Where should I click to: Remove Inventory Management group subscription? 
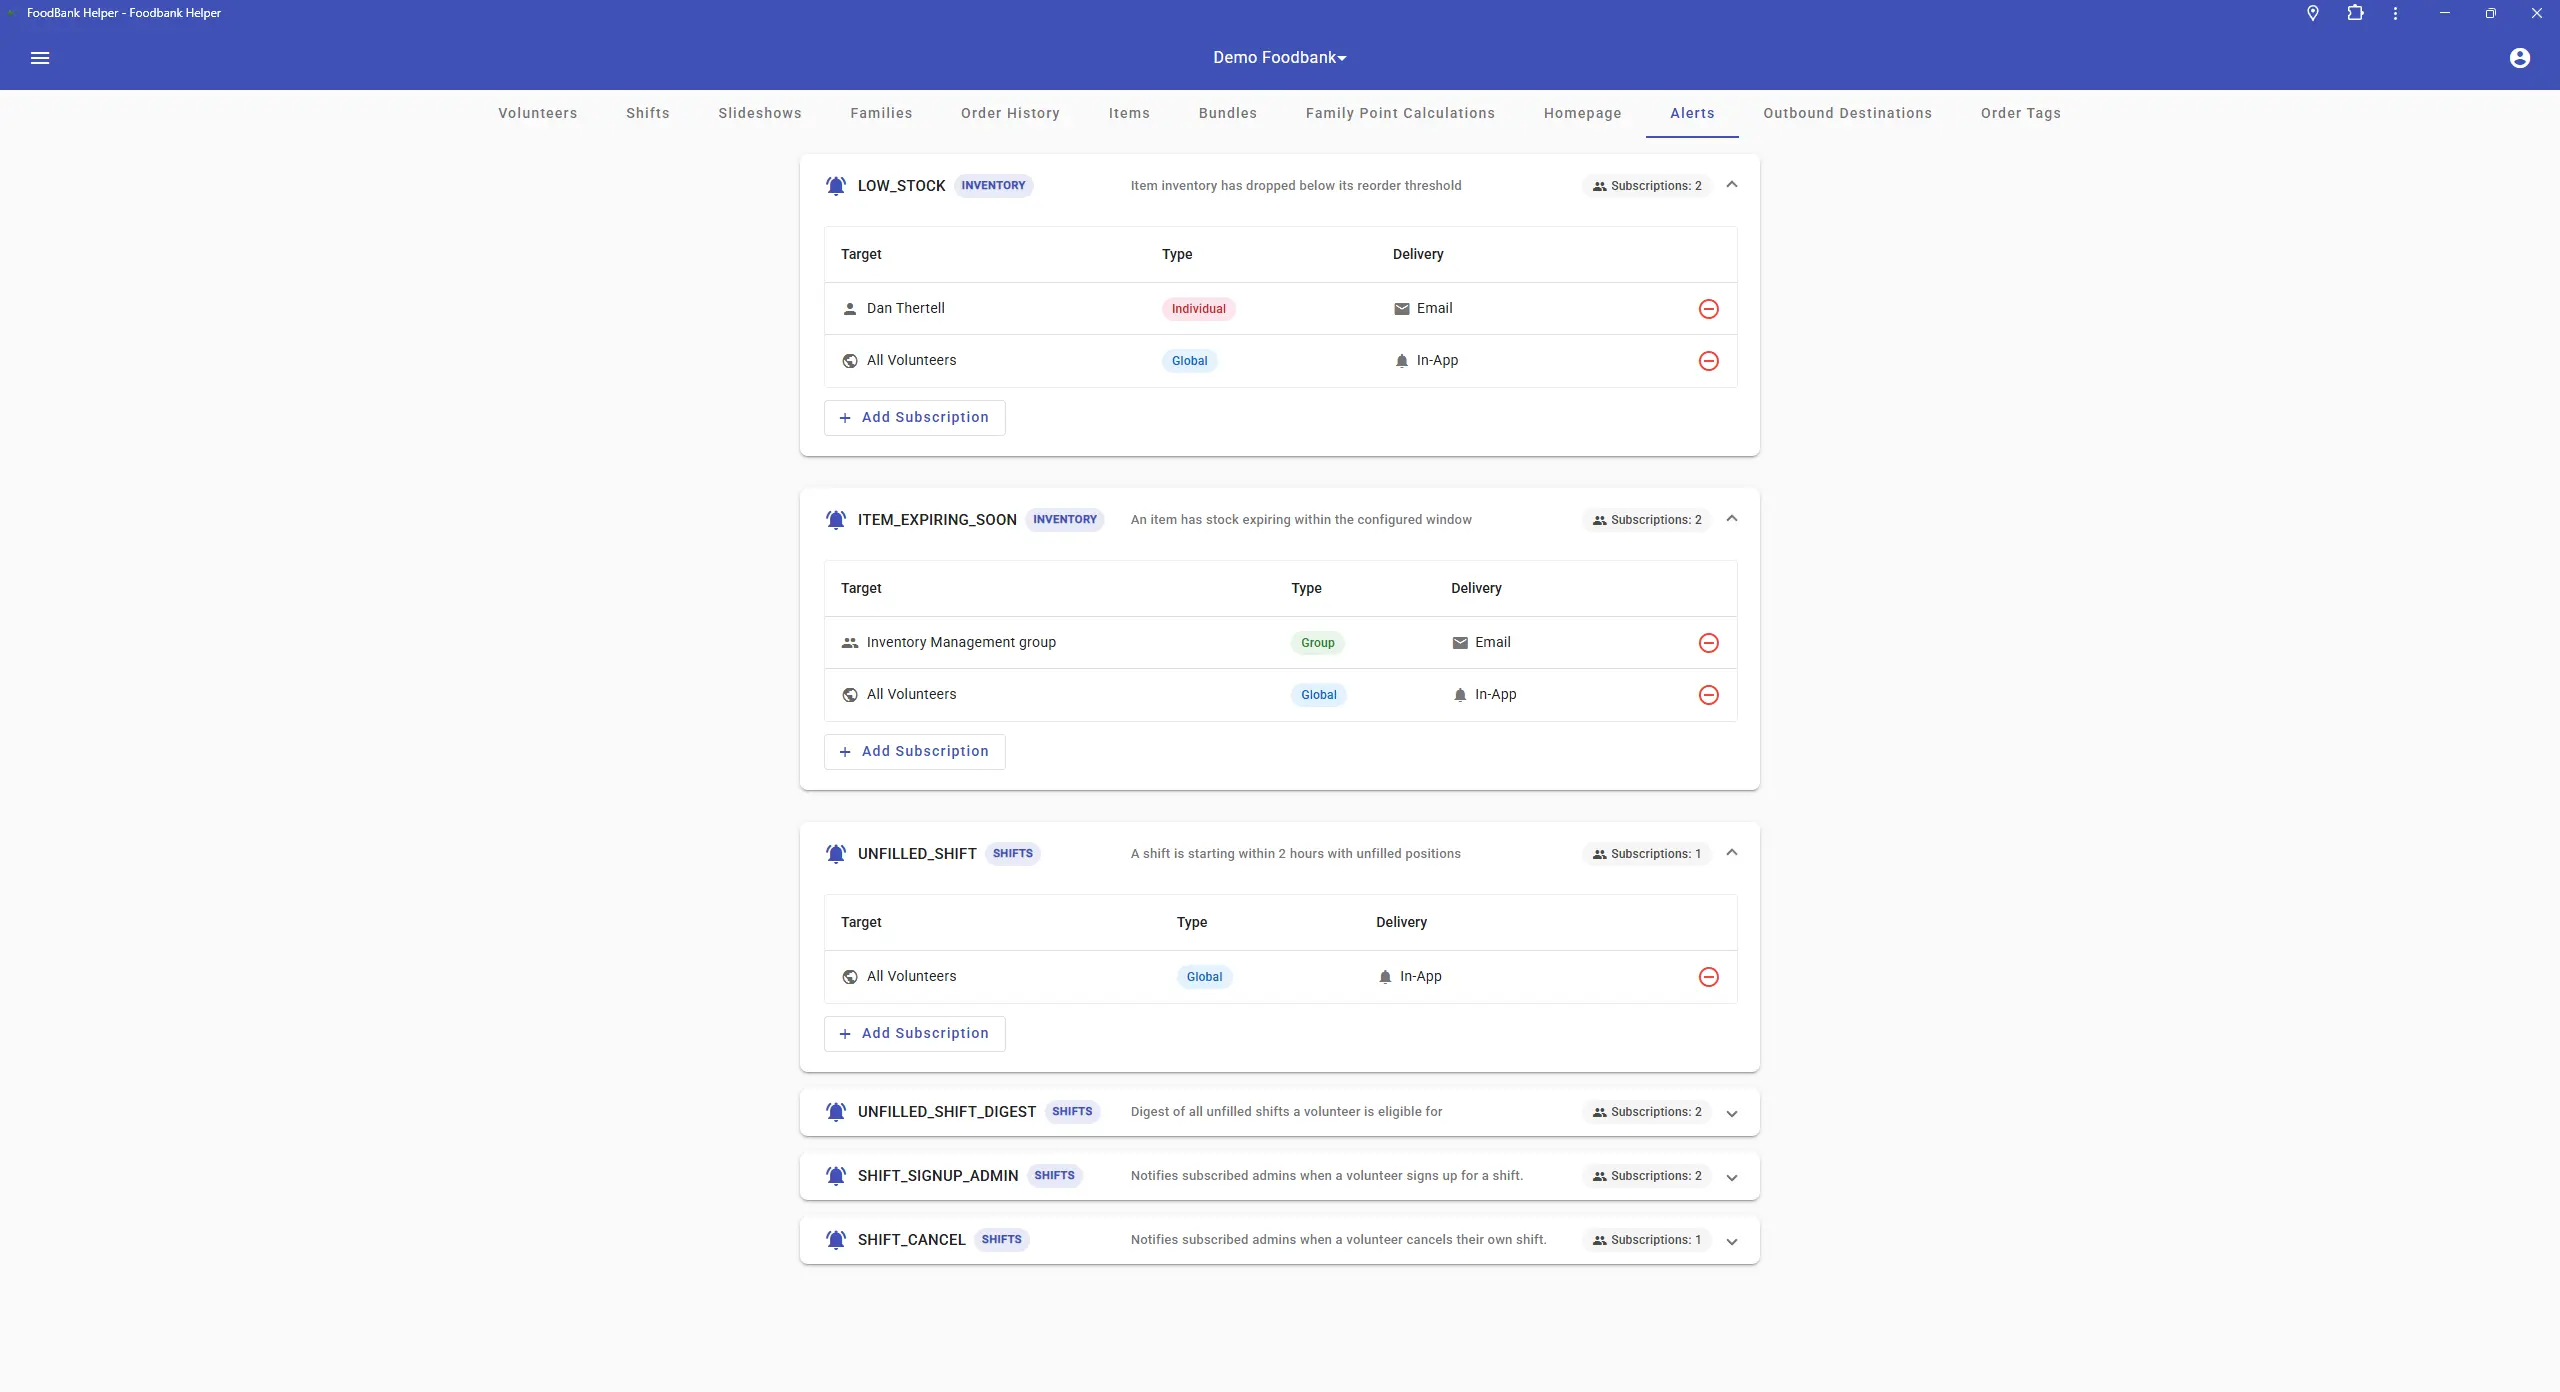(1708, 643)
